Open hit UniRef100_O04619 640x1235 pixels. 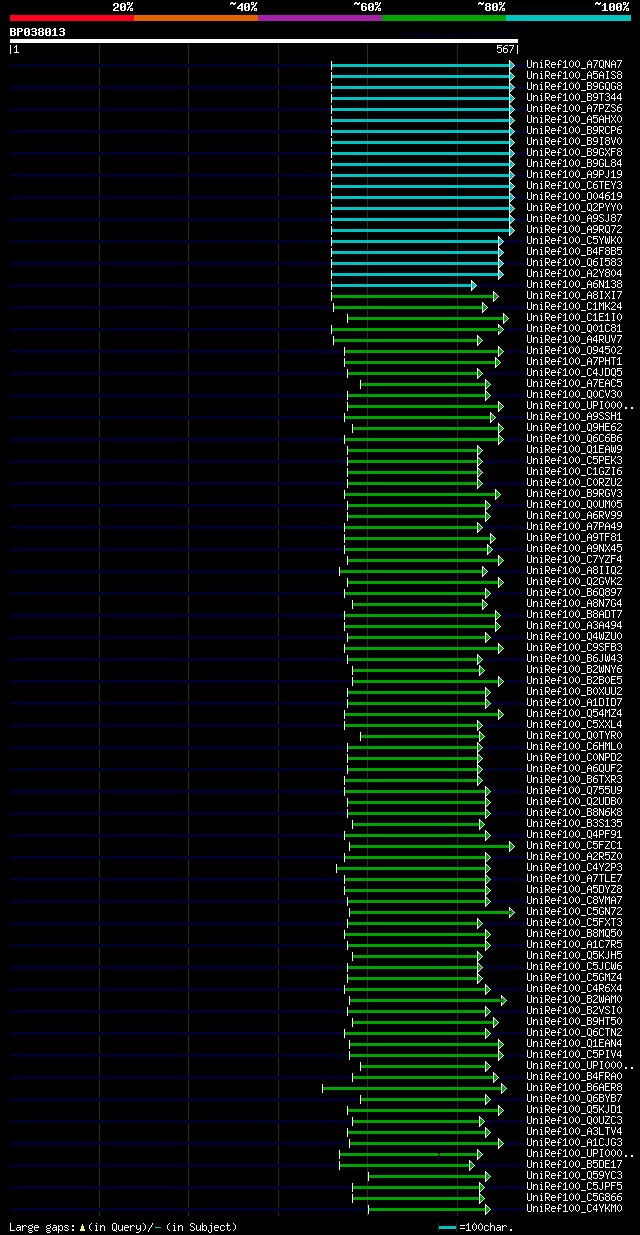coord(574,196)
